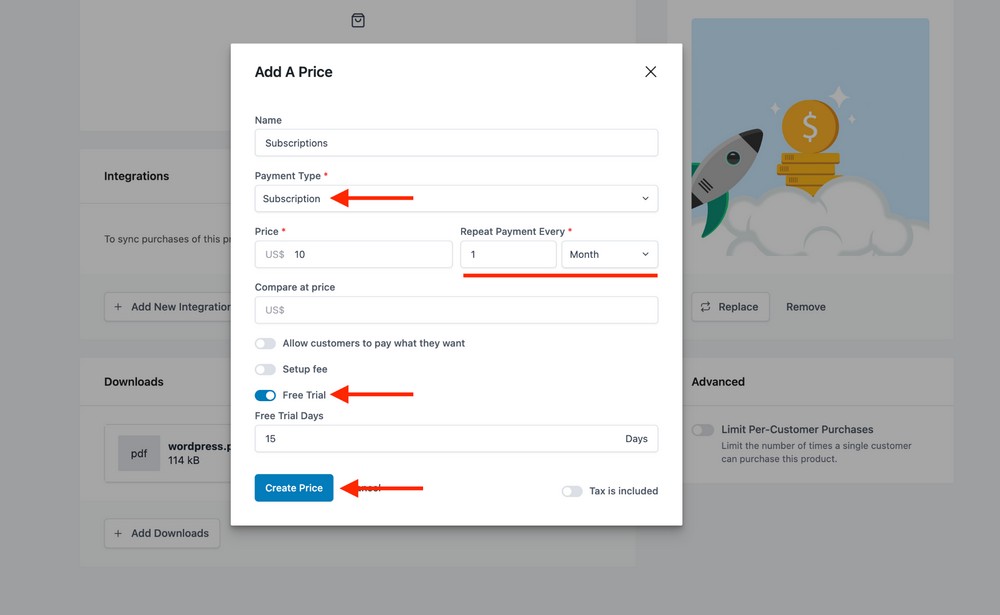Click the Create Price button
Image resolution: width=1000 pixels, height=615 pixels.
(293, 488)
